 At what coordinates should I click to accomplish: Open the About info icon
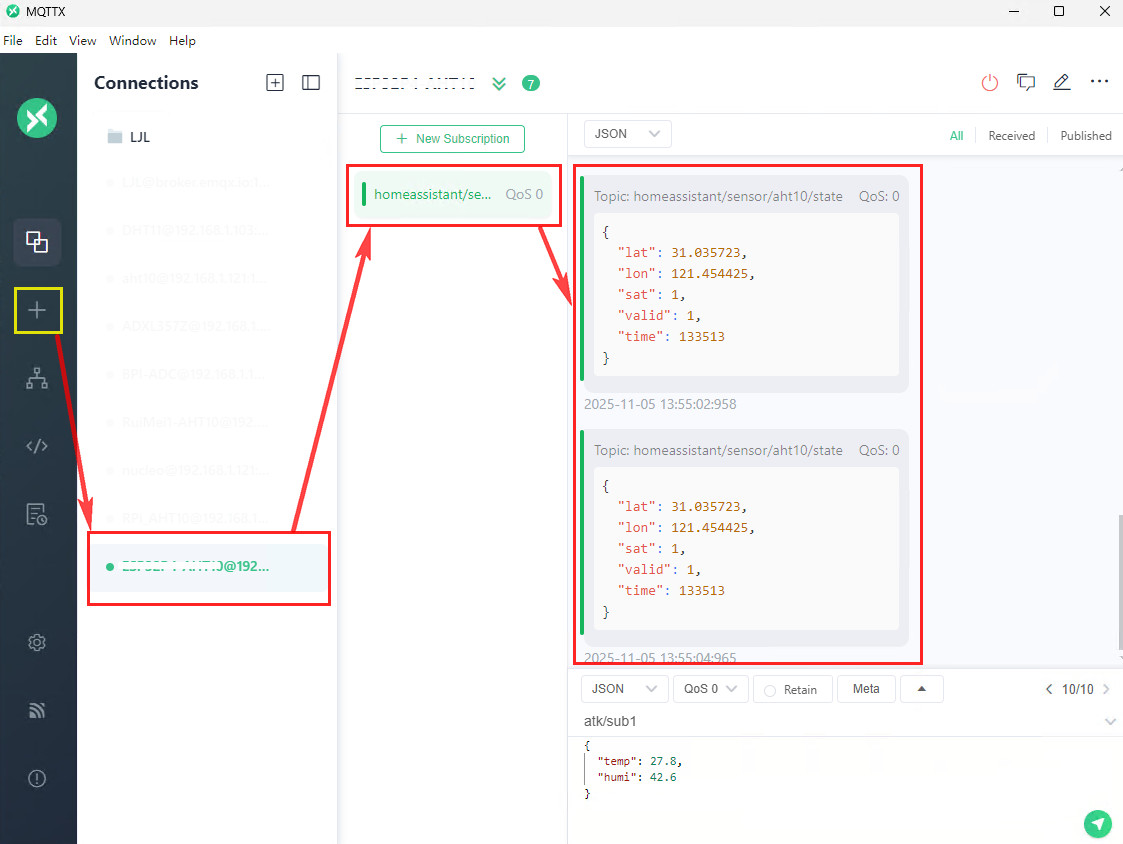point(37,778)
